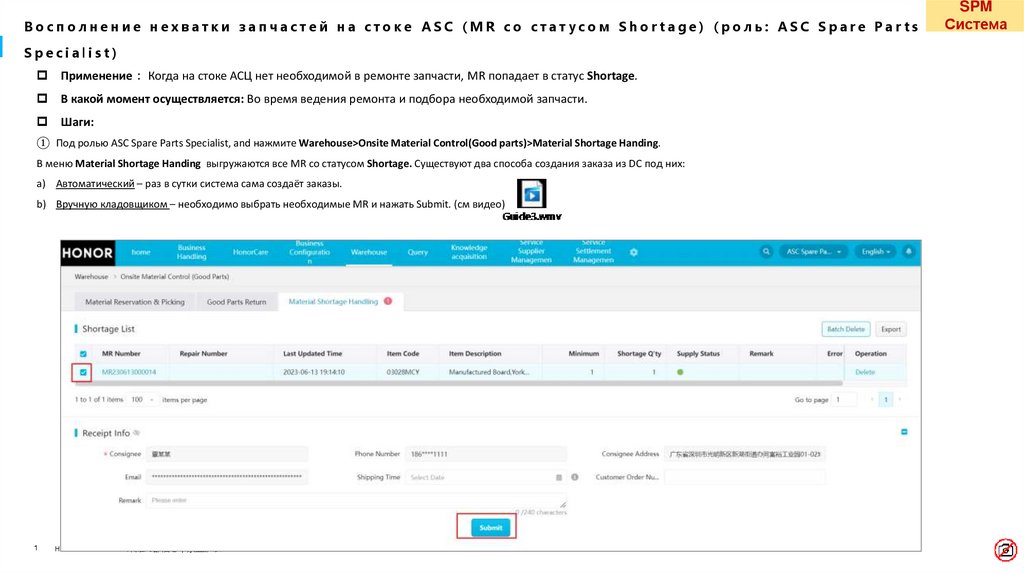Open the HonorCare menu
Viewport: 1024px width, 574px height.
click(250, 252)
